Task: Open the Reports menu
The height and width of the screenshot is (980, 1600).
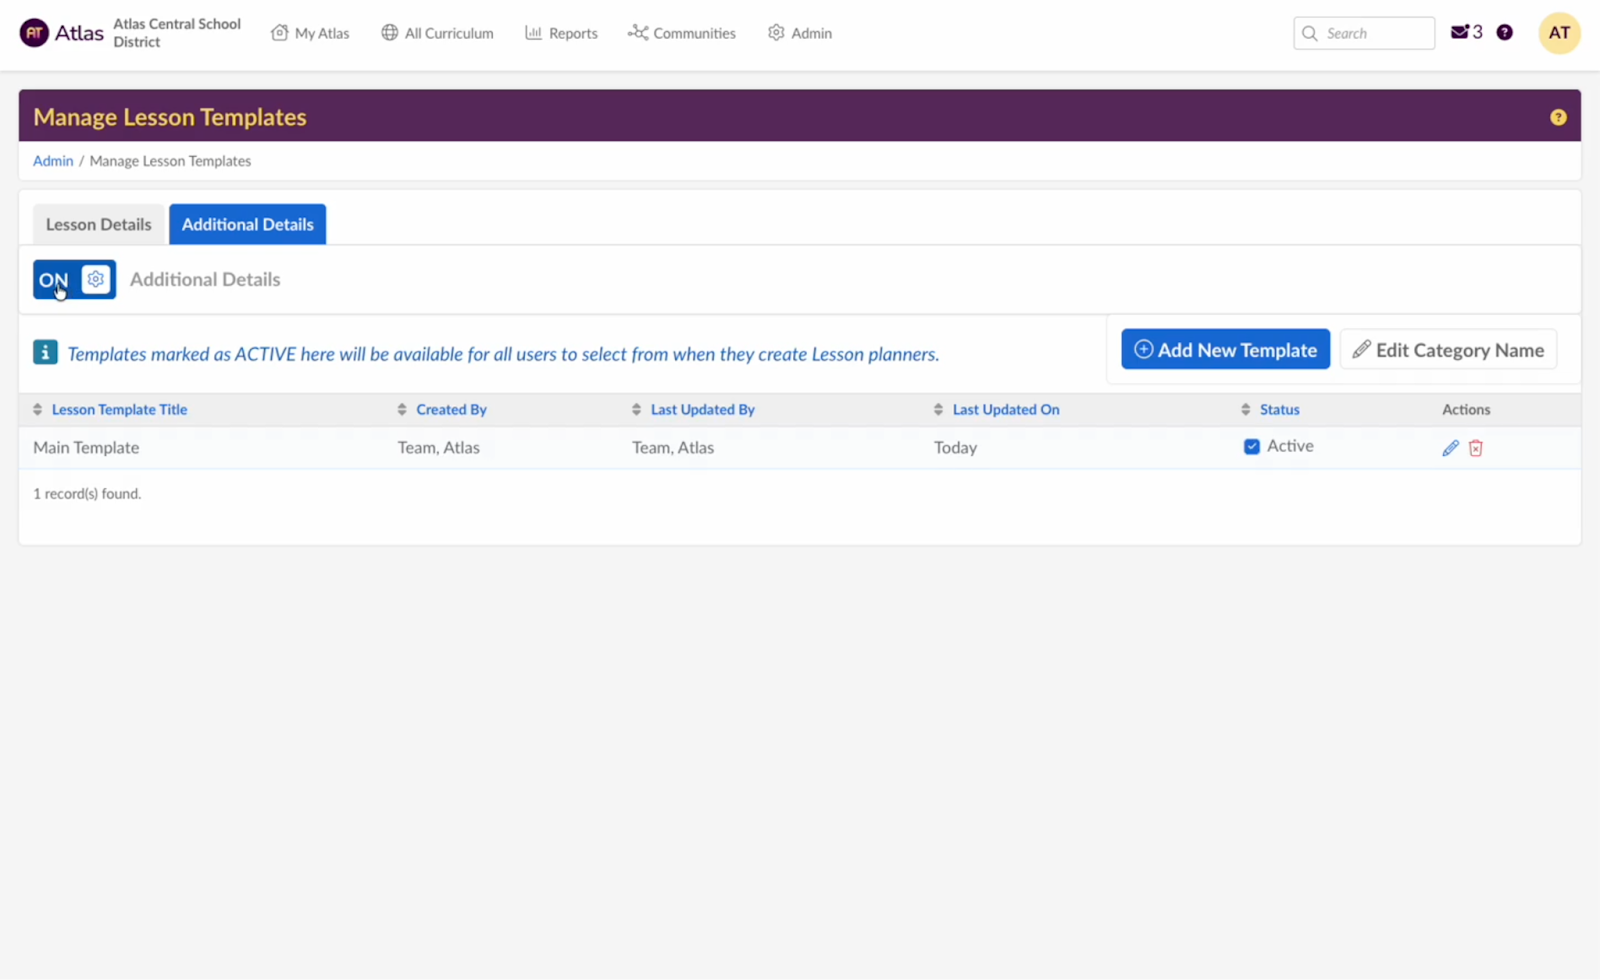Action: click(x=561, y=33)
